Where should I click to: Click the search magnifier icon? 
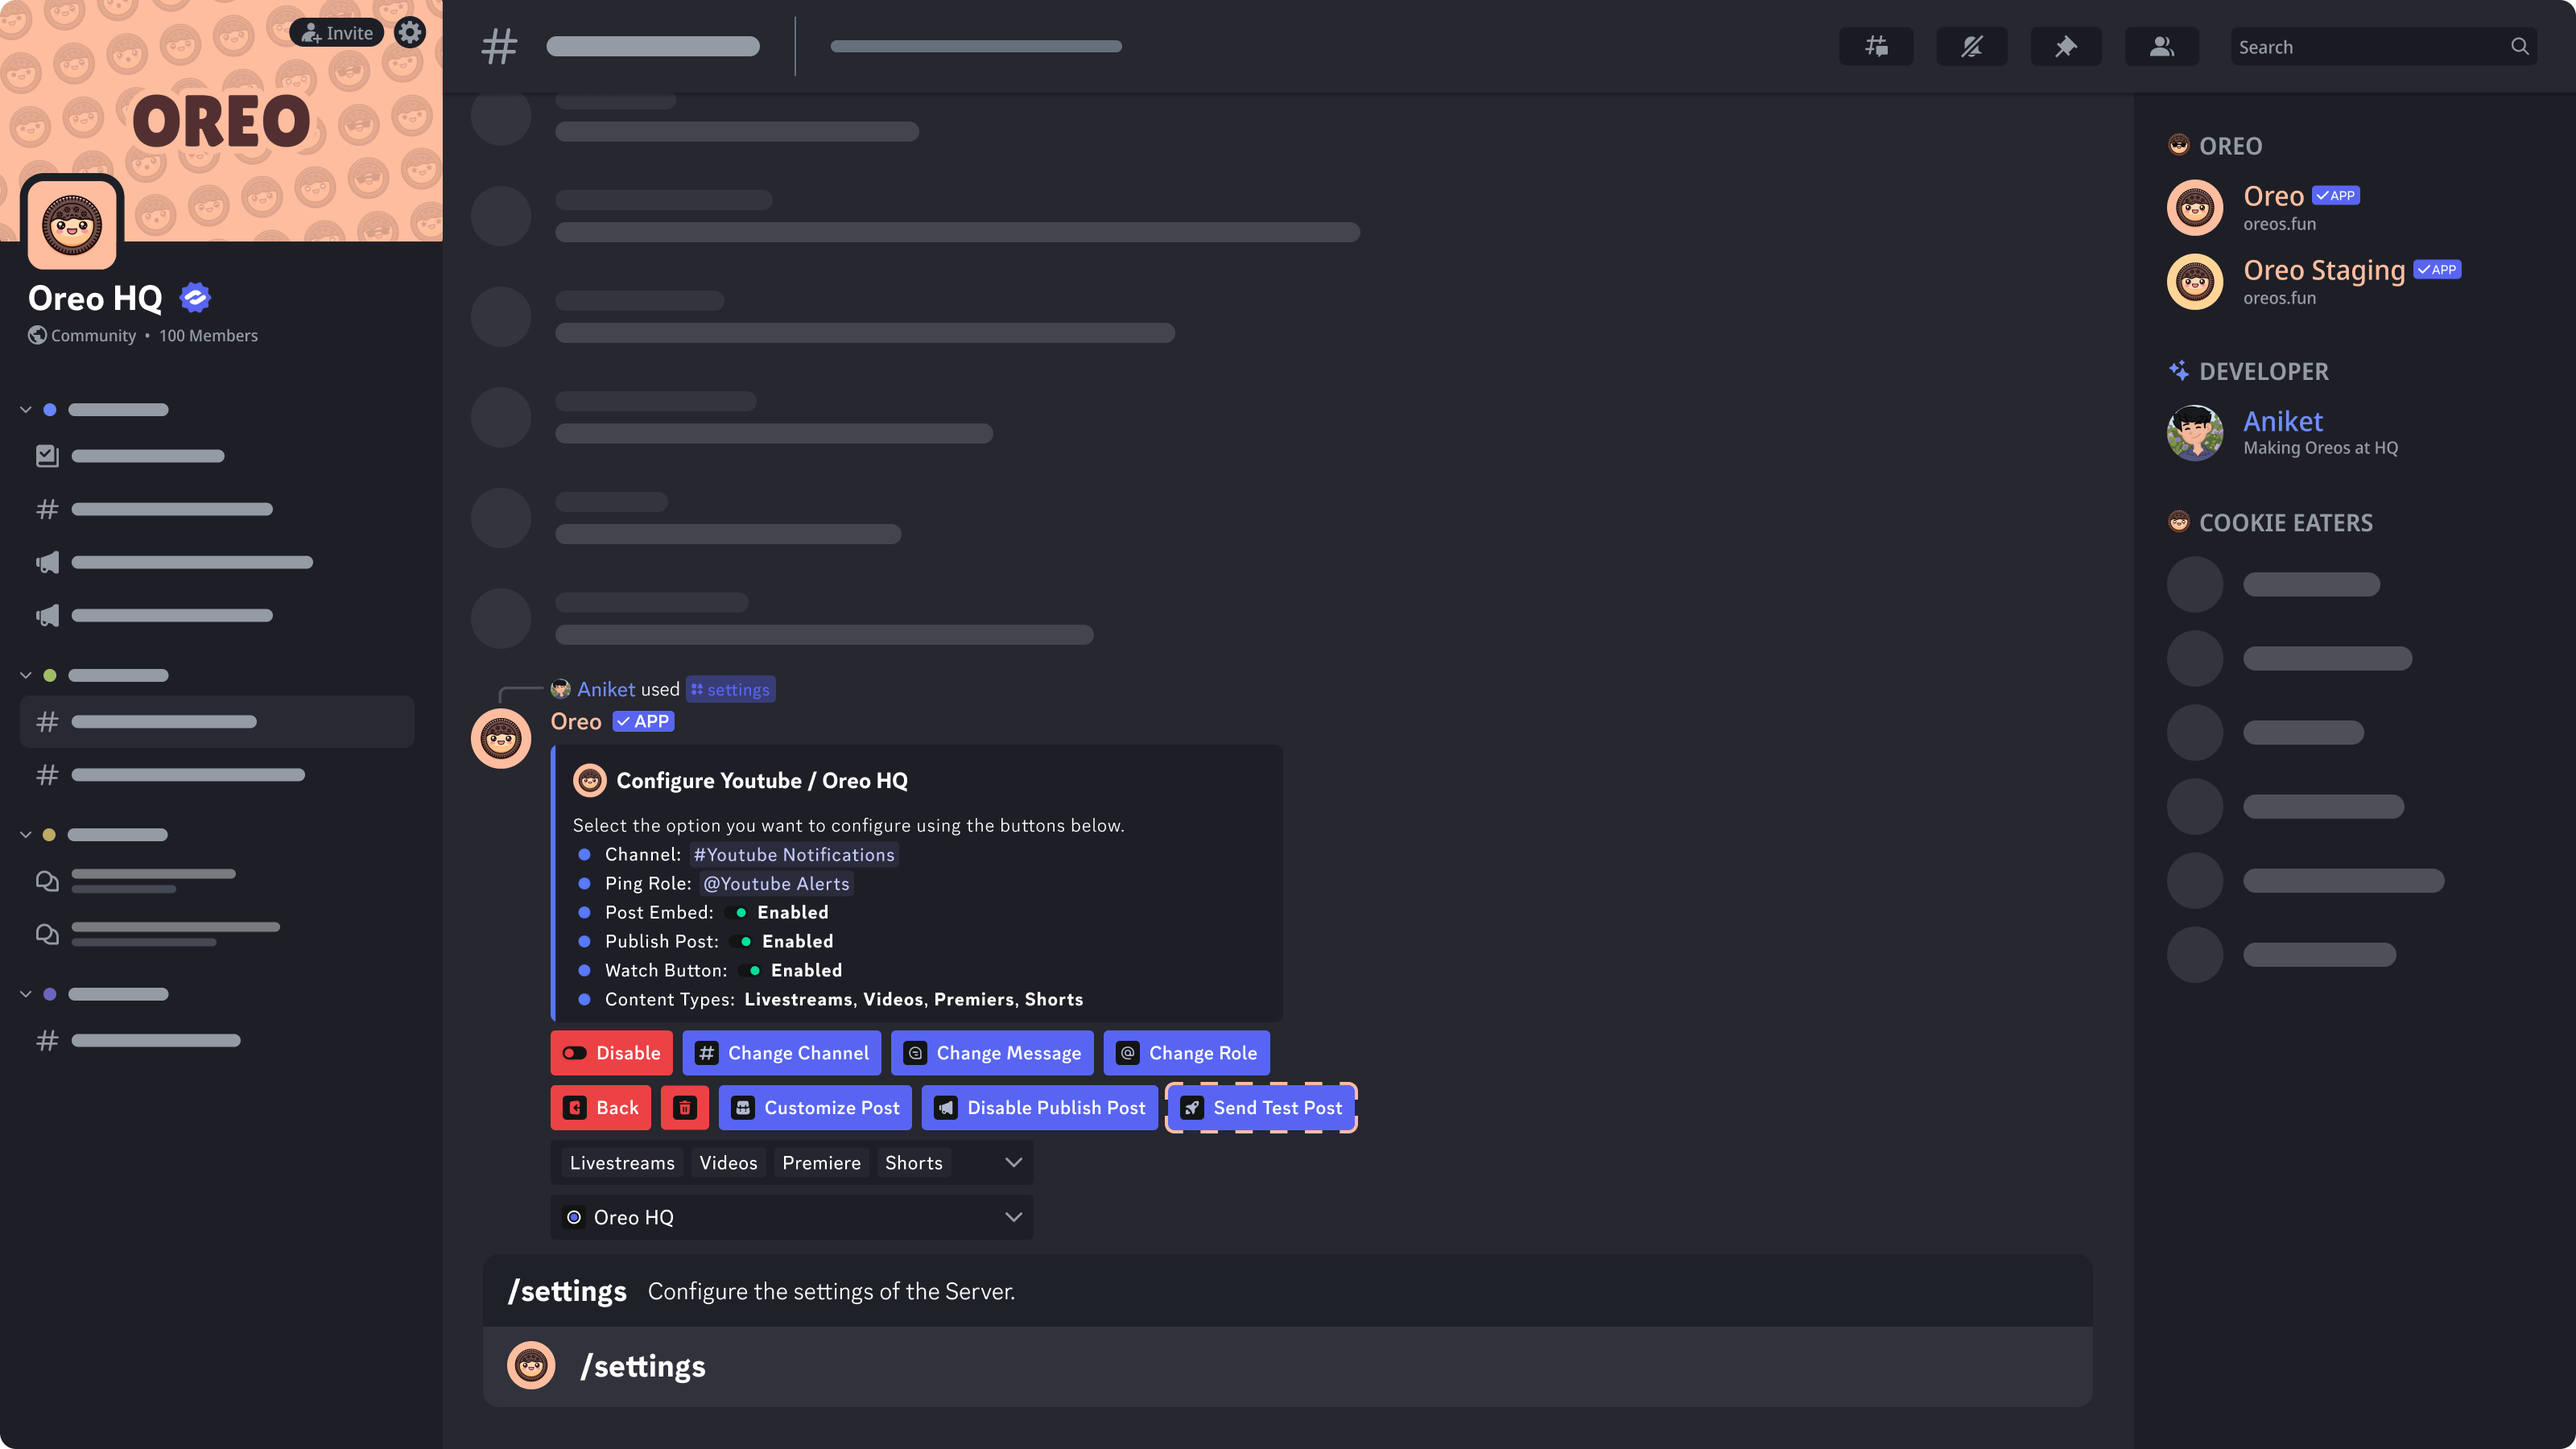(x=2519, y=46)
